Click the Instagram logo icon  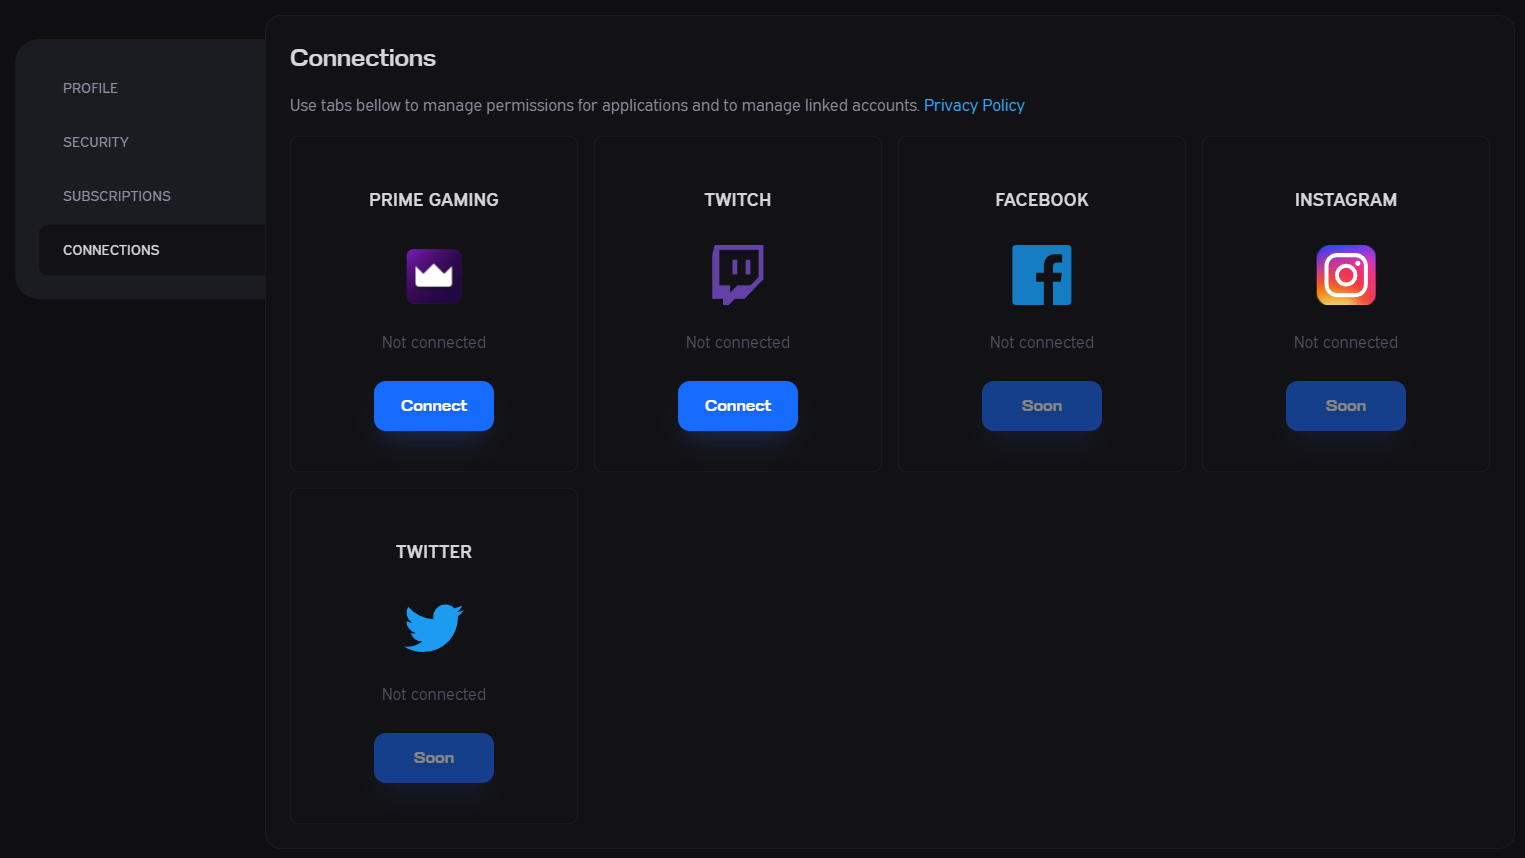point(1346,275)
